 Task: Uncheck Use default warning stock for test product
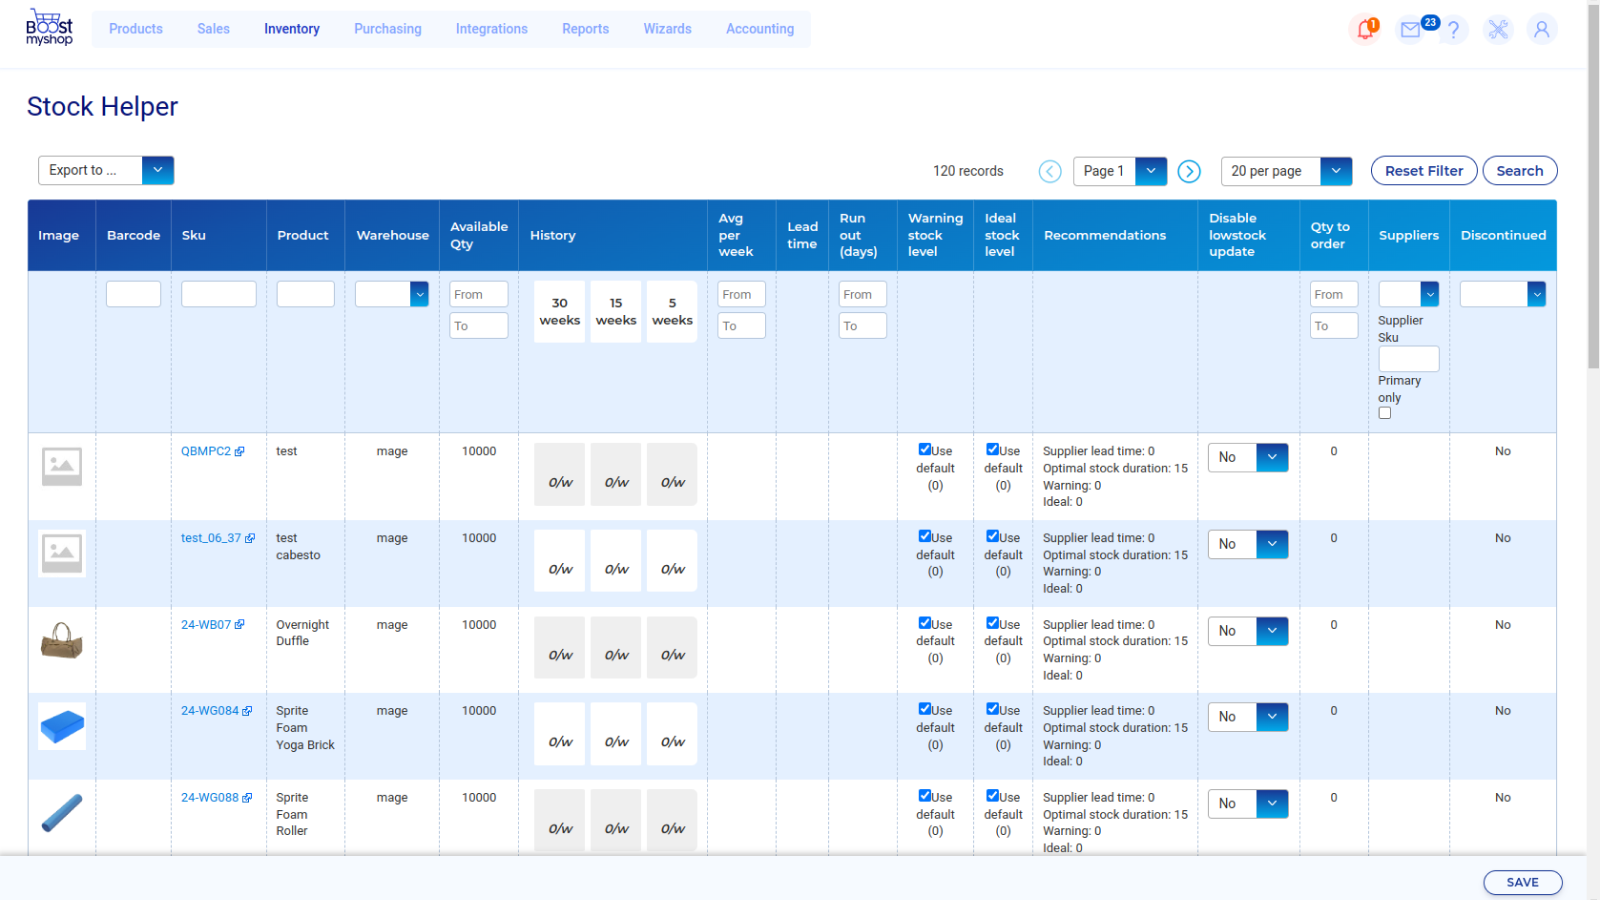pos(923,449)
